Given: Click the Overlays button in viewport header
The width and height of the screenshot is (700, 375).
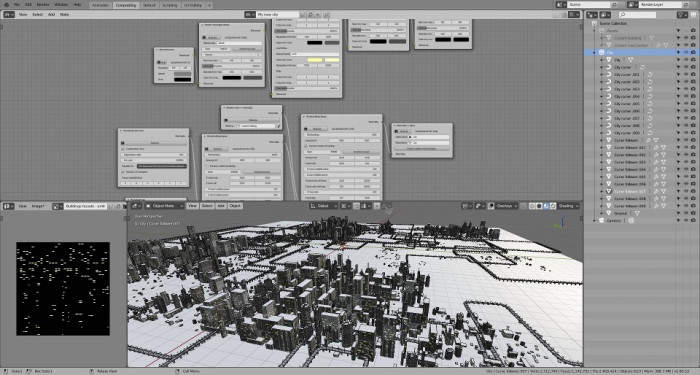Looking at the screenshot, I should (504, 206).
